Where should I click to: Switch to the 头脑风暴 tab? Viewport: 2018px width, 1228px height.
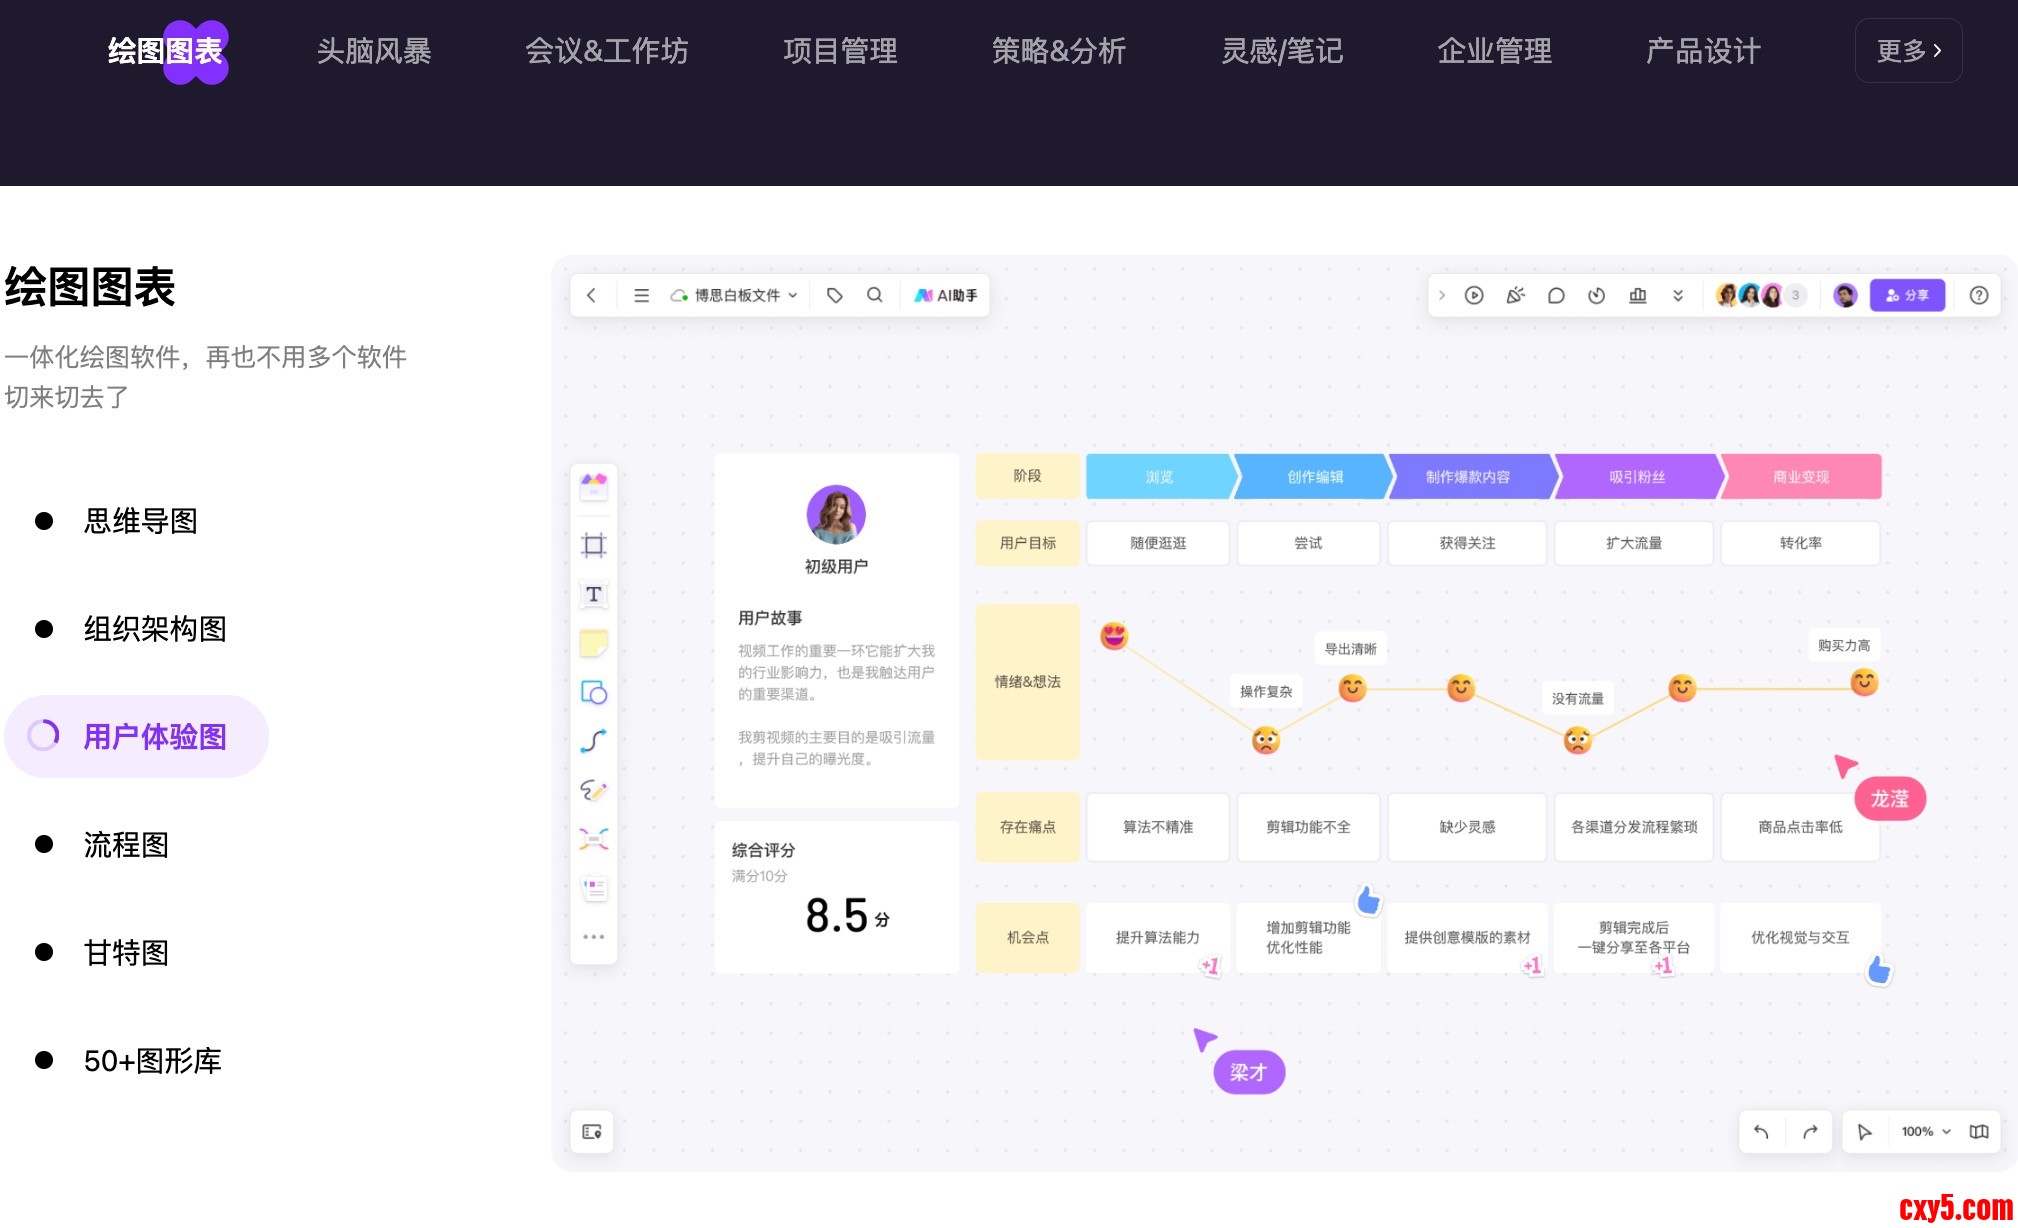click(x=374, y=51)
